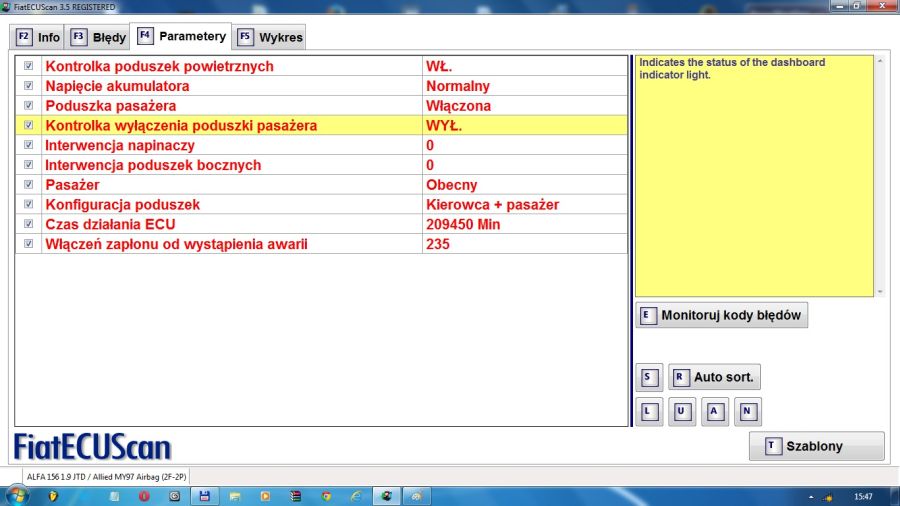The height and width of the screenshot is (506, 900).
Task: Toggle Konfiguracja poduszek checkbox
Action: point(28,204)
